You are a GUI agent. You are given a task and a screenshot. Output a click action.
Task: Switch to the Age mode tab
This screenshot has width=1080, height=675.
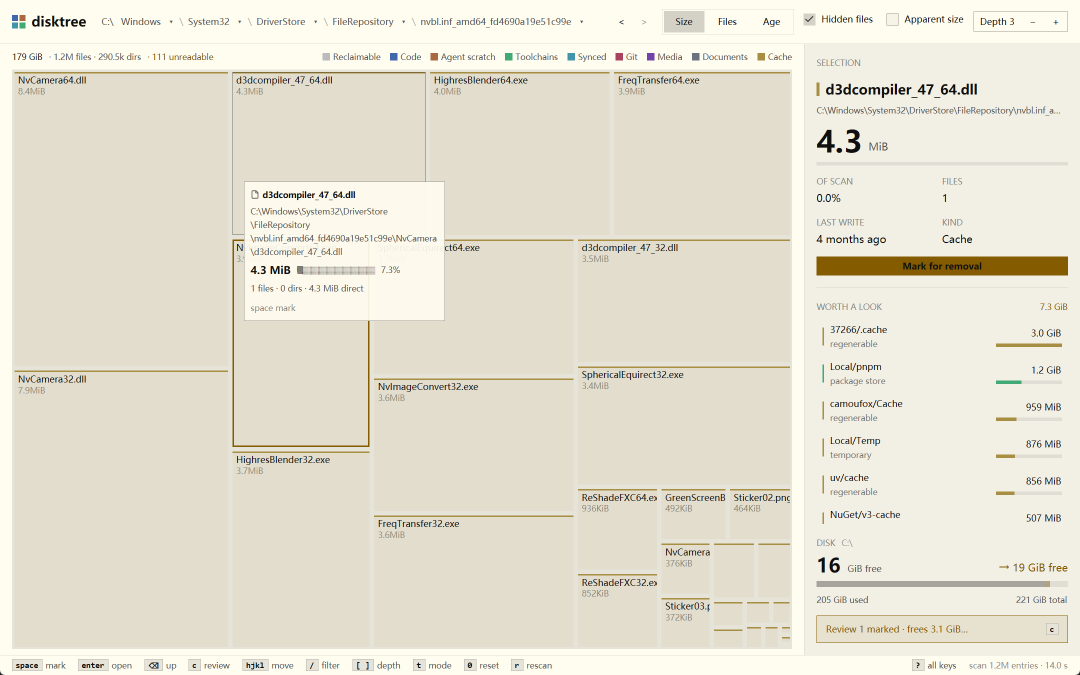771,22
